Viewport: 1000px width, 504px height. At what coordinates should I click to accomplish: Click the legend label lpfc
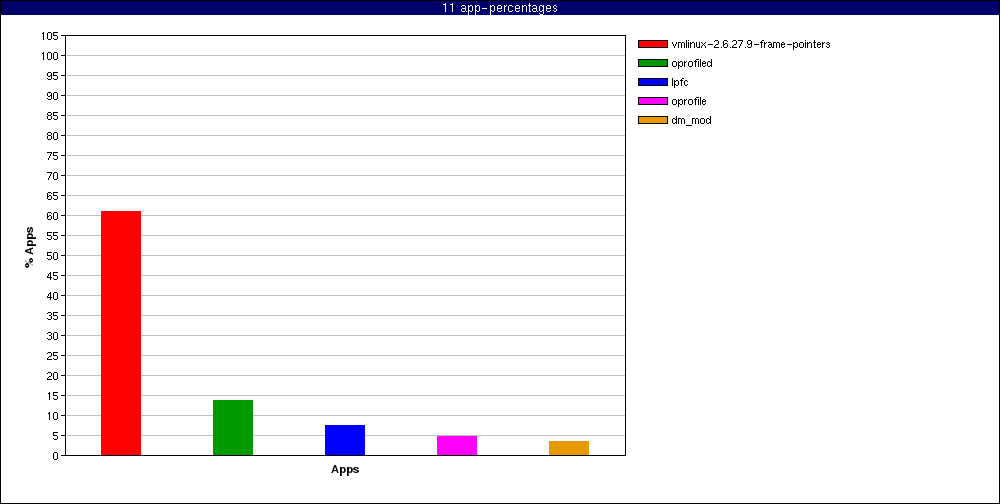point(680,82)
